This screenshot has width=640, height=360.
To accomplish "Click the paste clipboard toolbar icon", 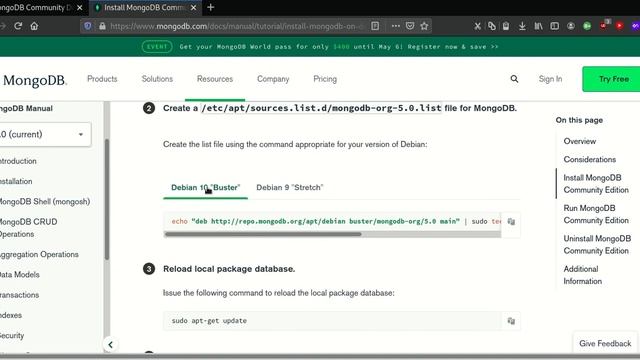I will click(506, 26).
